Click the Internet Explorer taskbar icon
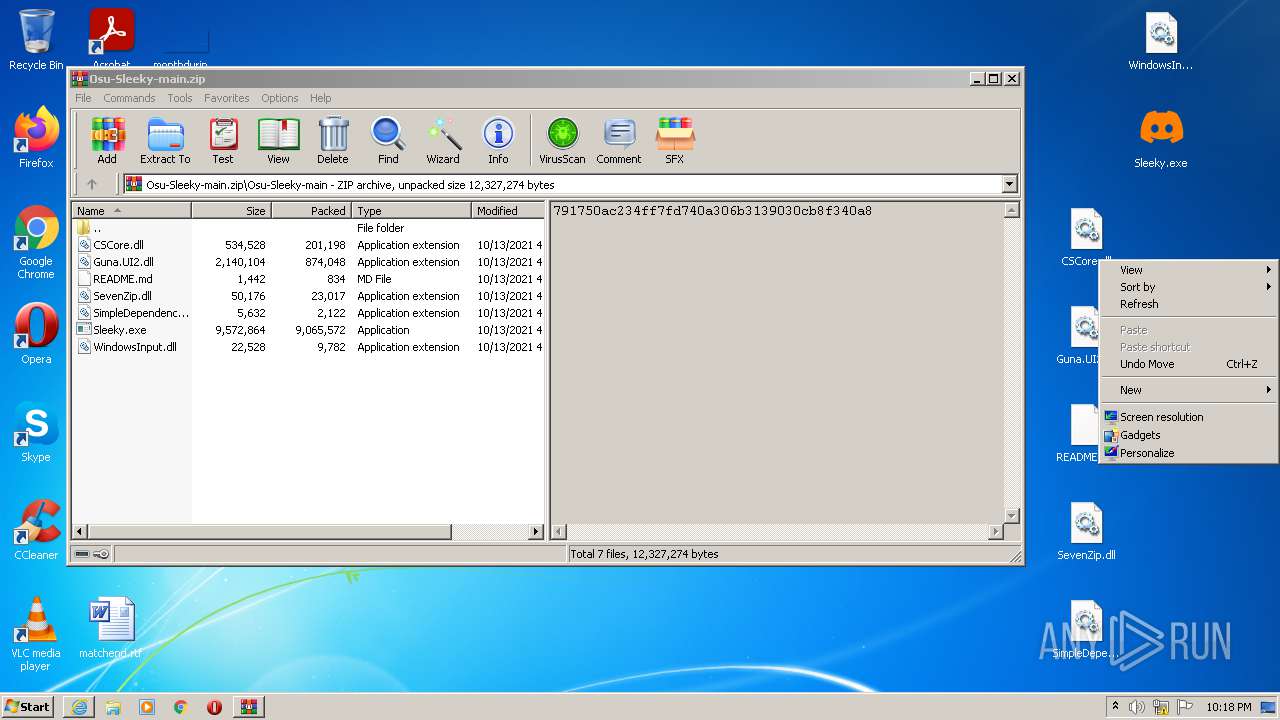1280x720 pixels. [79, 707]
